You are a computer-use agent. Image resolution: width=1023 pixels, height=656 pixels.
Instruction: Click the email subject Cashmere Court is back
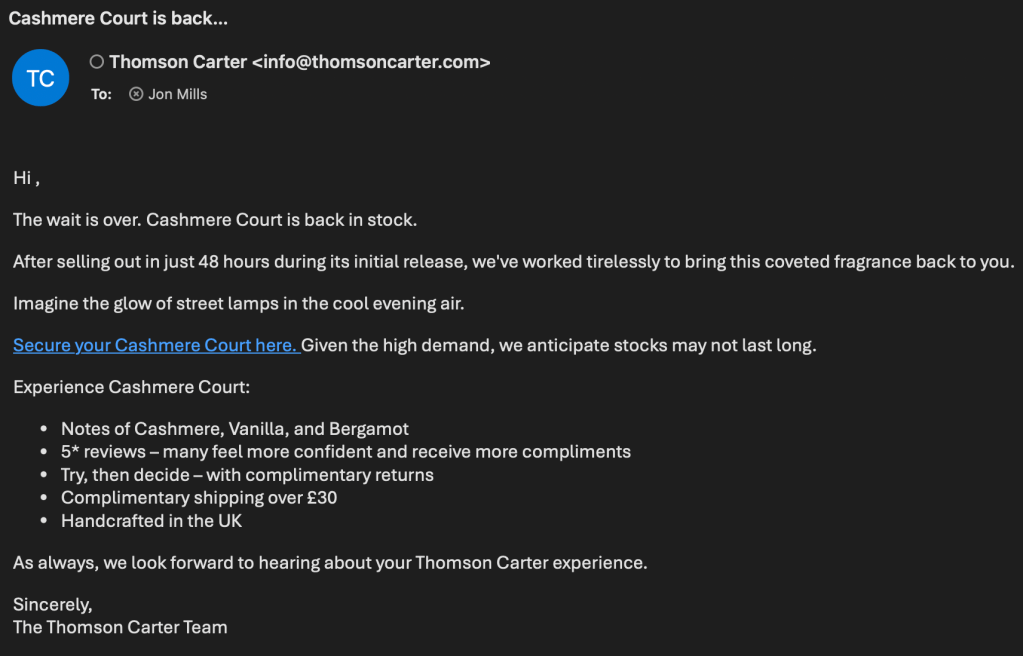click(x=118, y=19)
